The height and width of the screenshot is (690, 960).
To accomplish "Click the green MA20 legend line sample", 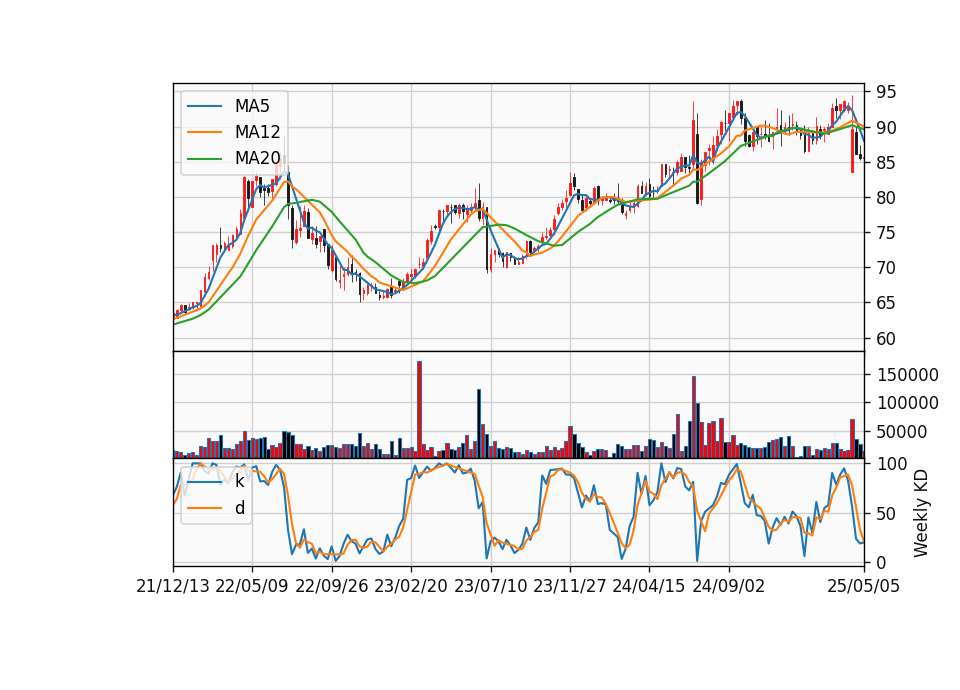I will click(x=204, y=159).
